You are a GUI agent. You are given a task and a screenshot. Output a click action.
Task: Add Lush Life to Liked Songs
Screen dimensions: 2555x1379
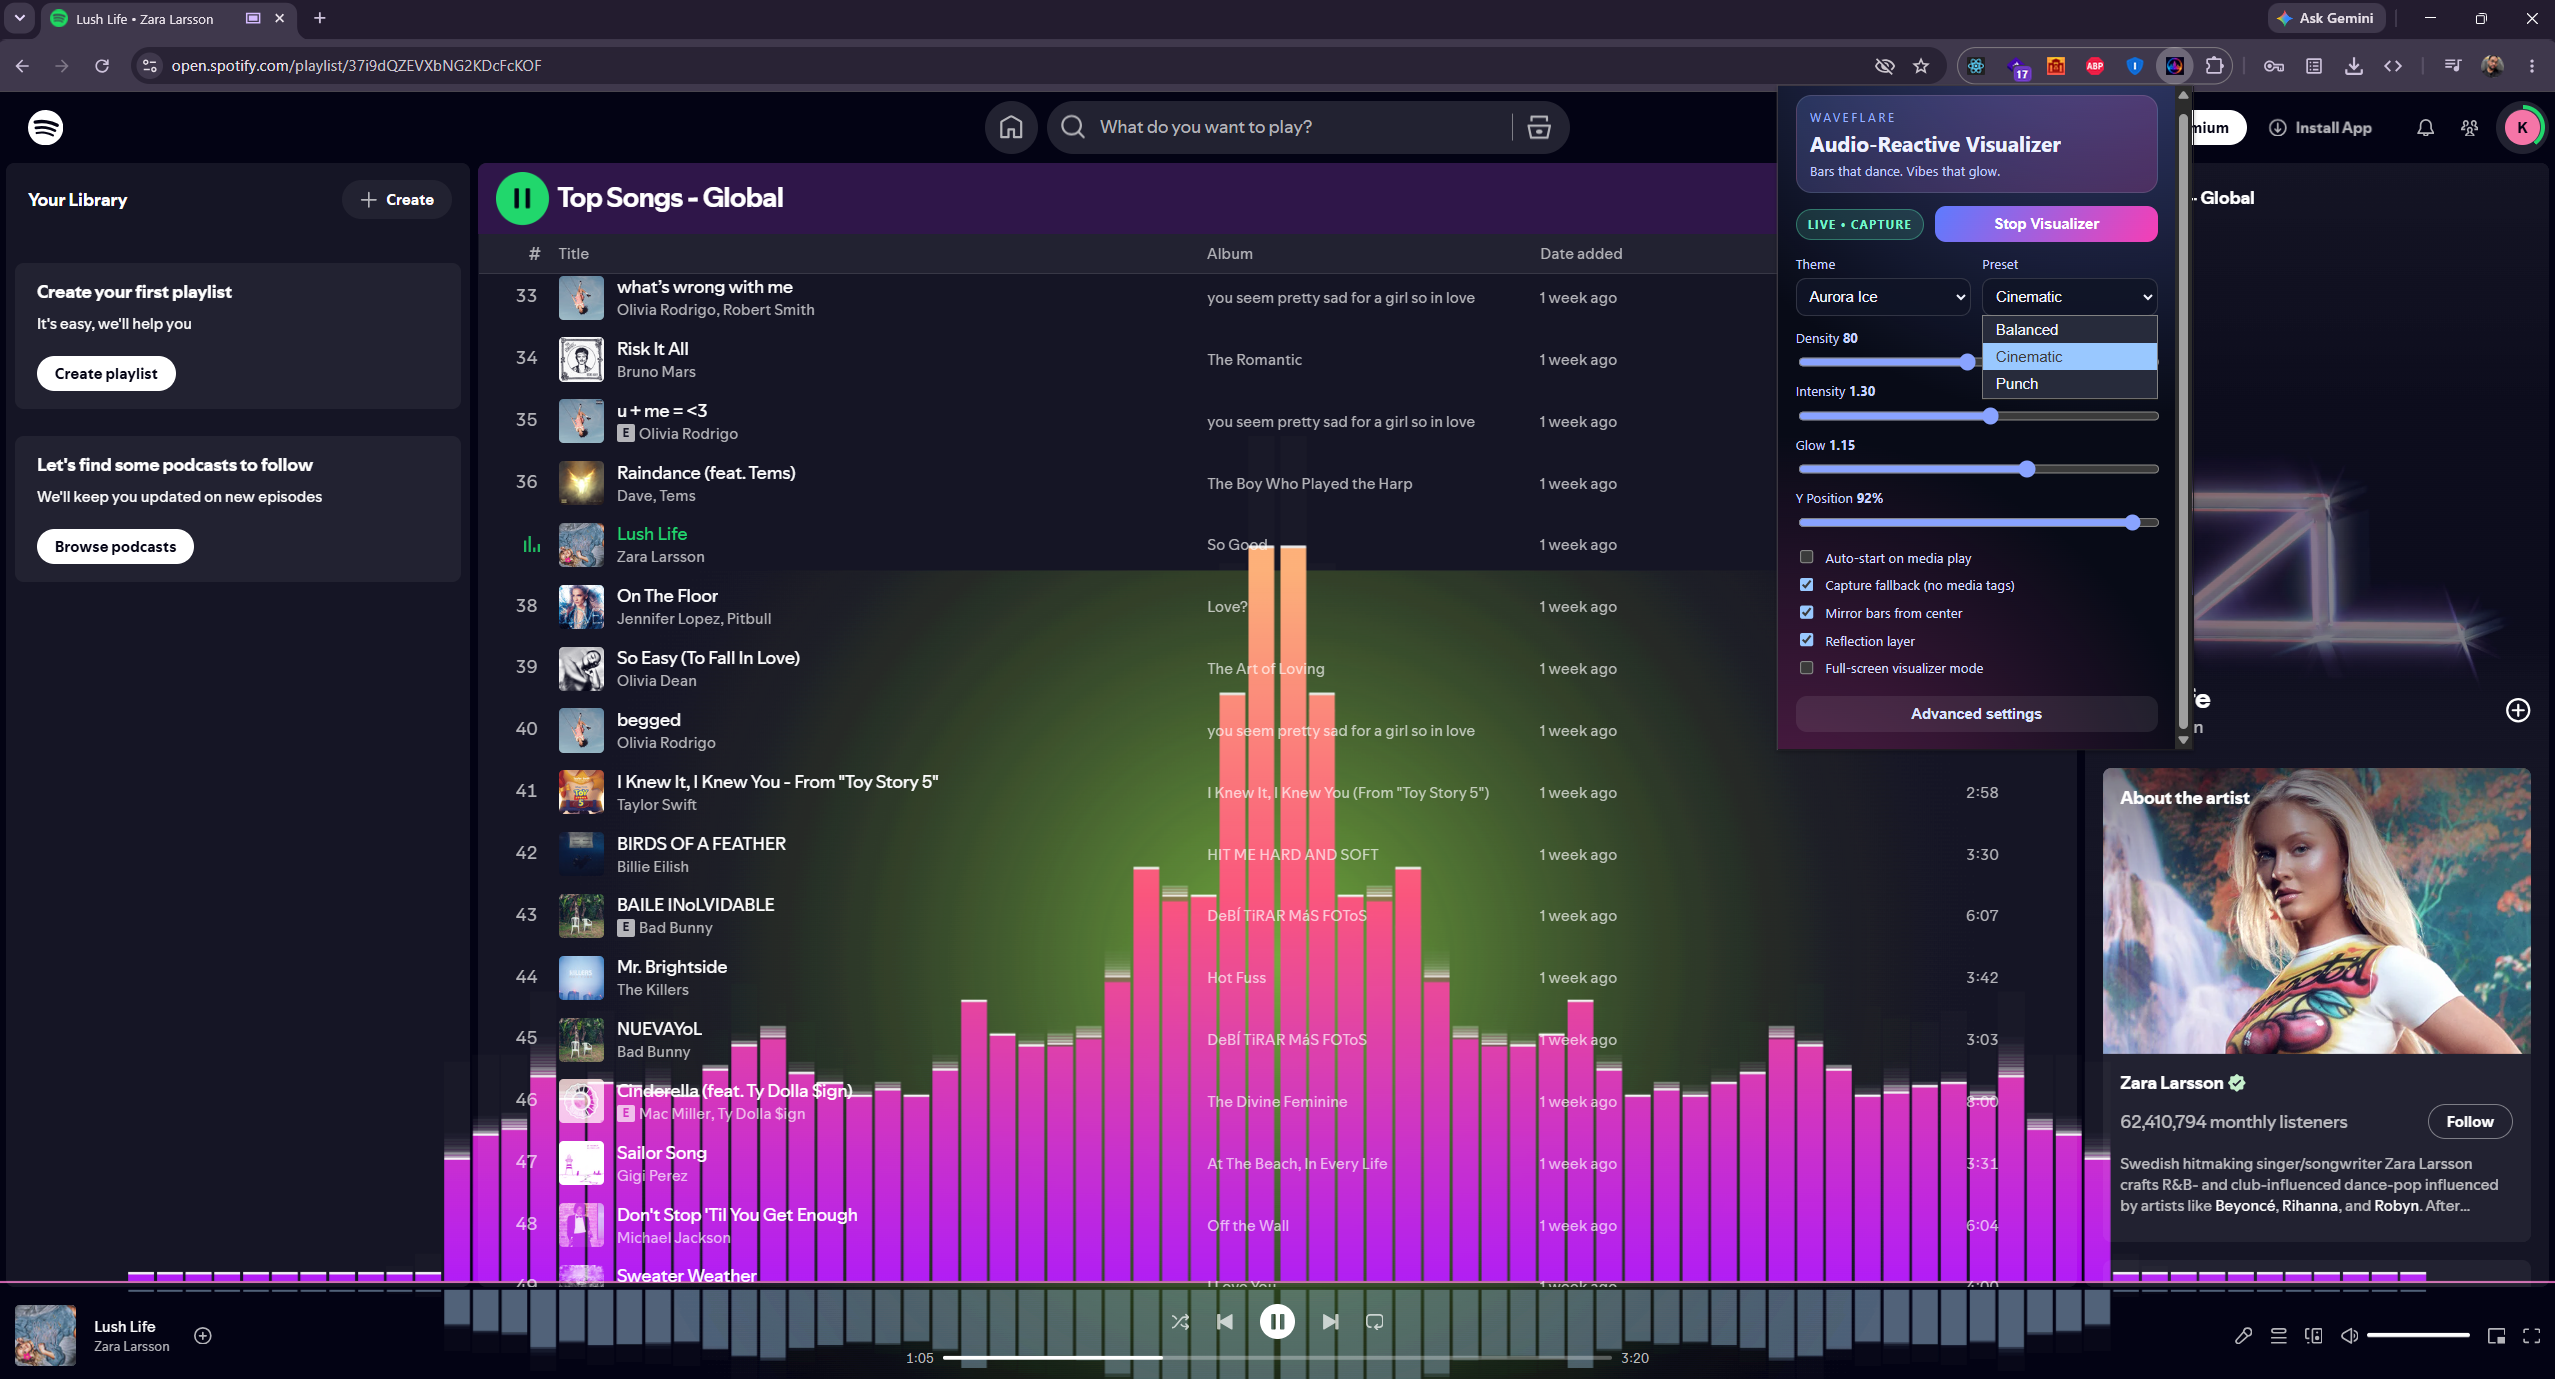coord(203,1336)
